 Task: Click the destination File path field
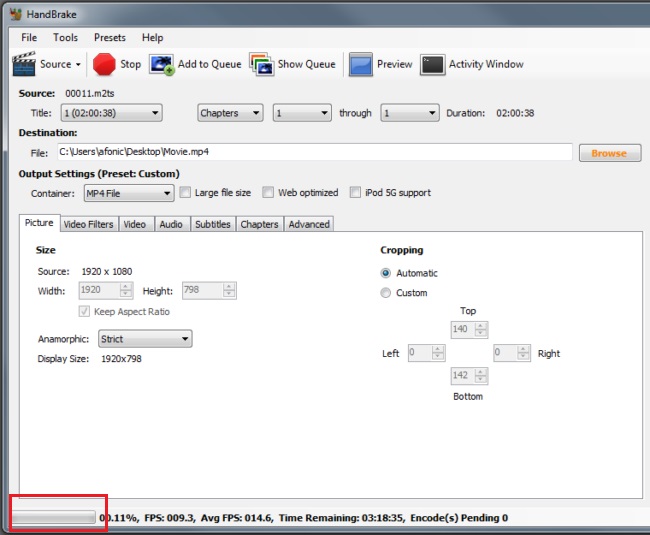314,152
